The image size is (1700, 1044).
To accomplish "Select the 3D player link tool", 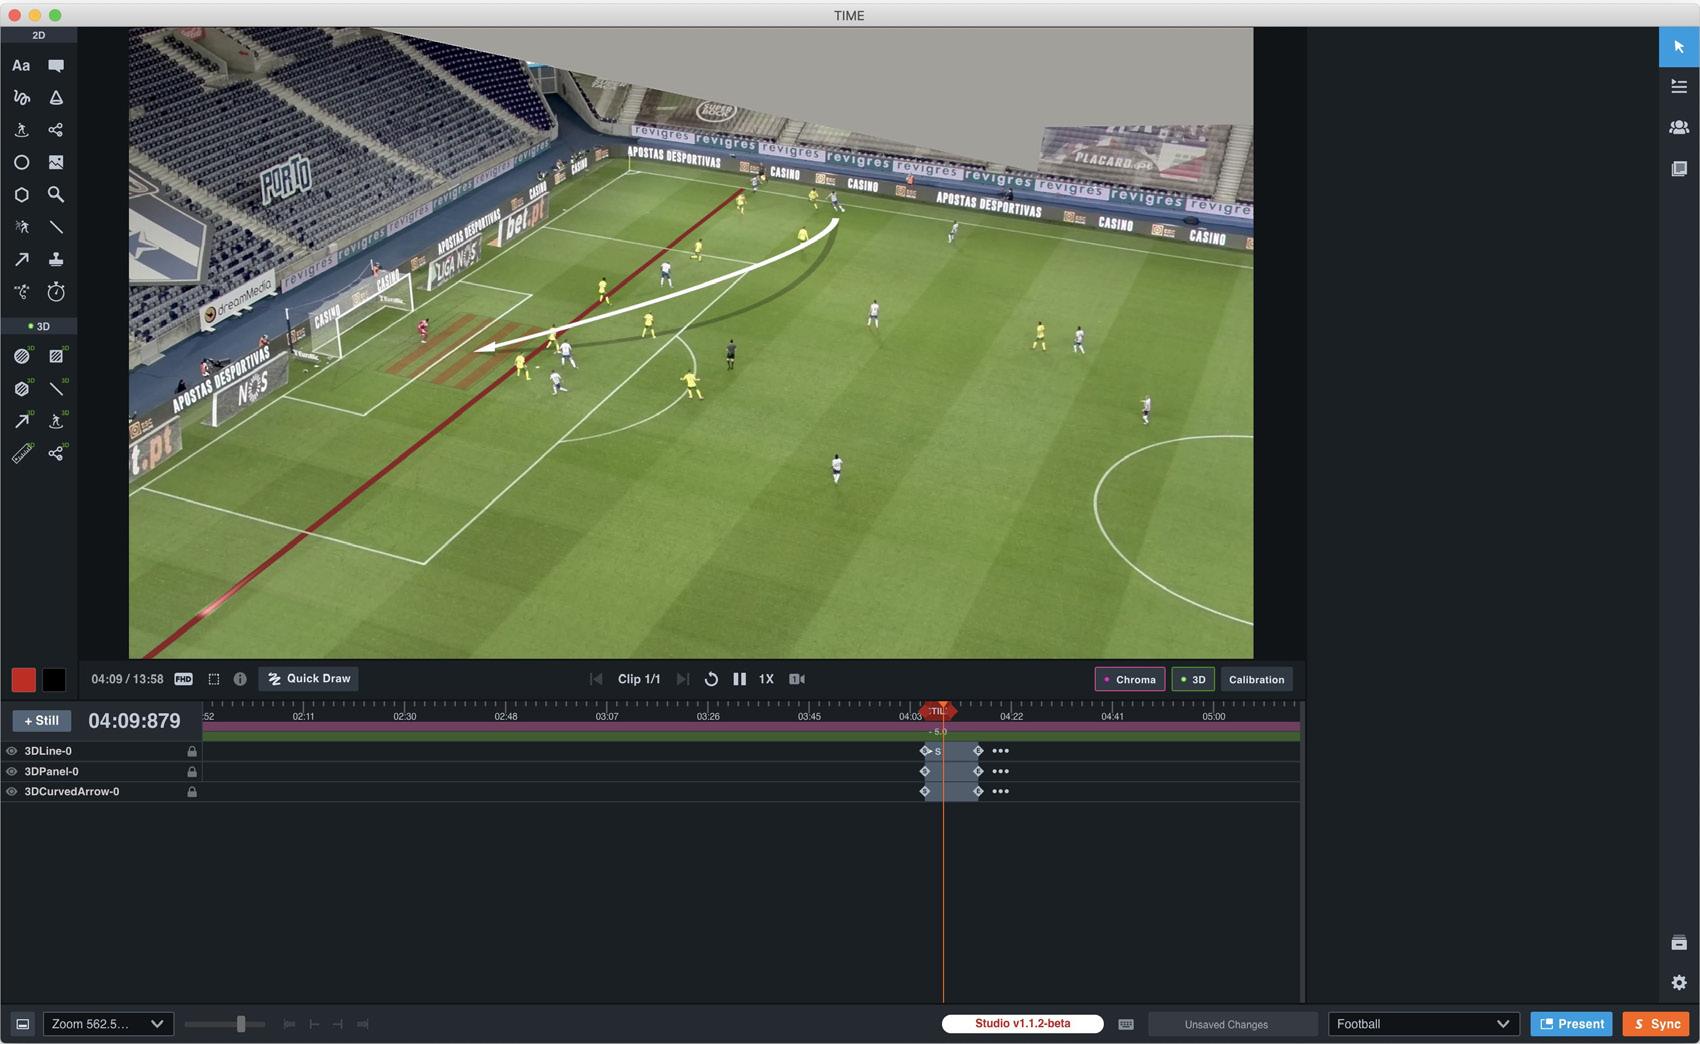I will point(57,453).
